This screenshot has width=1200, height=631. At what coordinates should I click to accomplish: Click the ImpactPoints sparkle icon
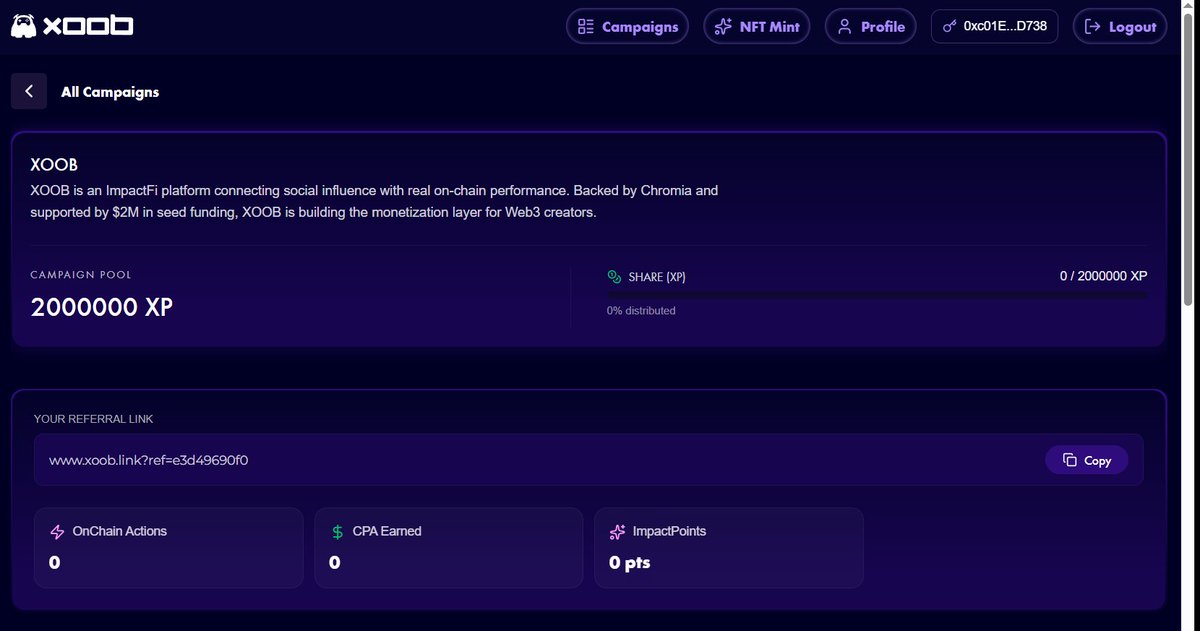(x=617, y=532)
